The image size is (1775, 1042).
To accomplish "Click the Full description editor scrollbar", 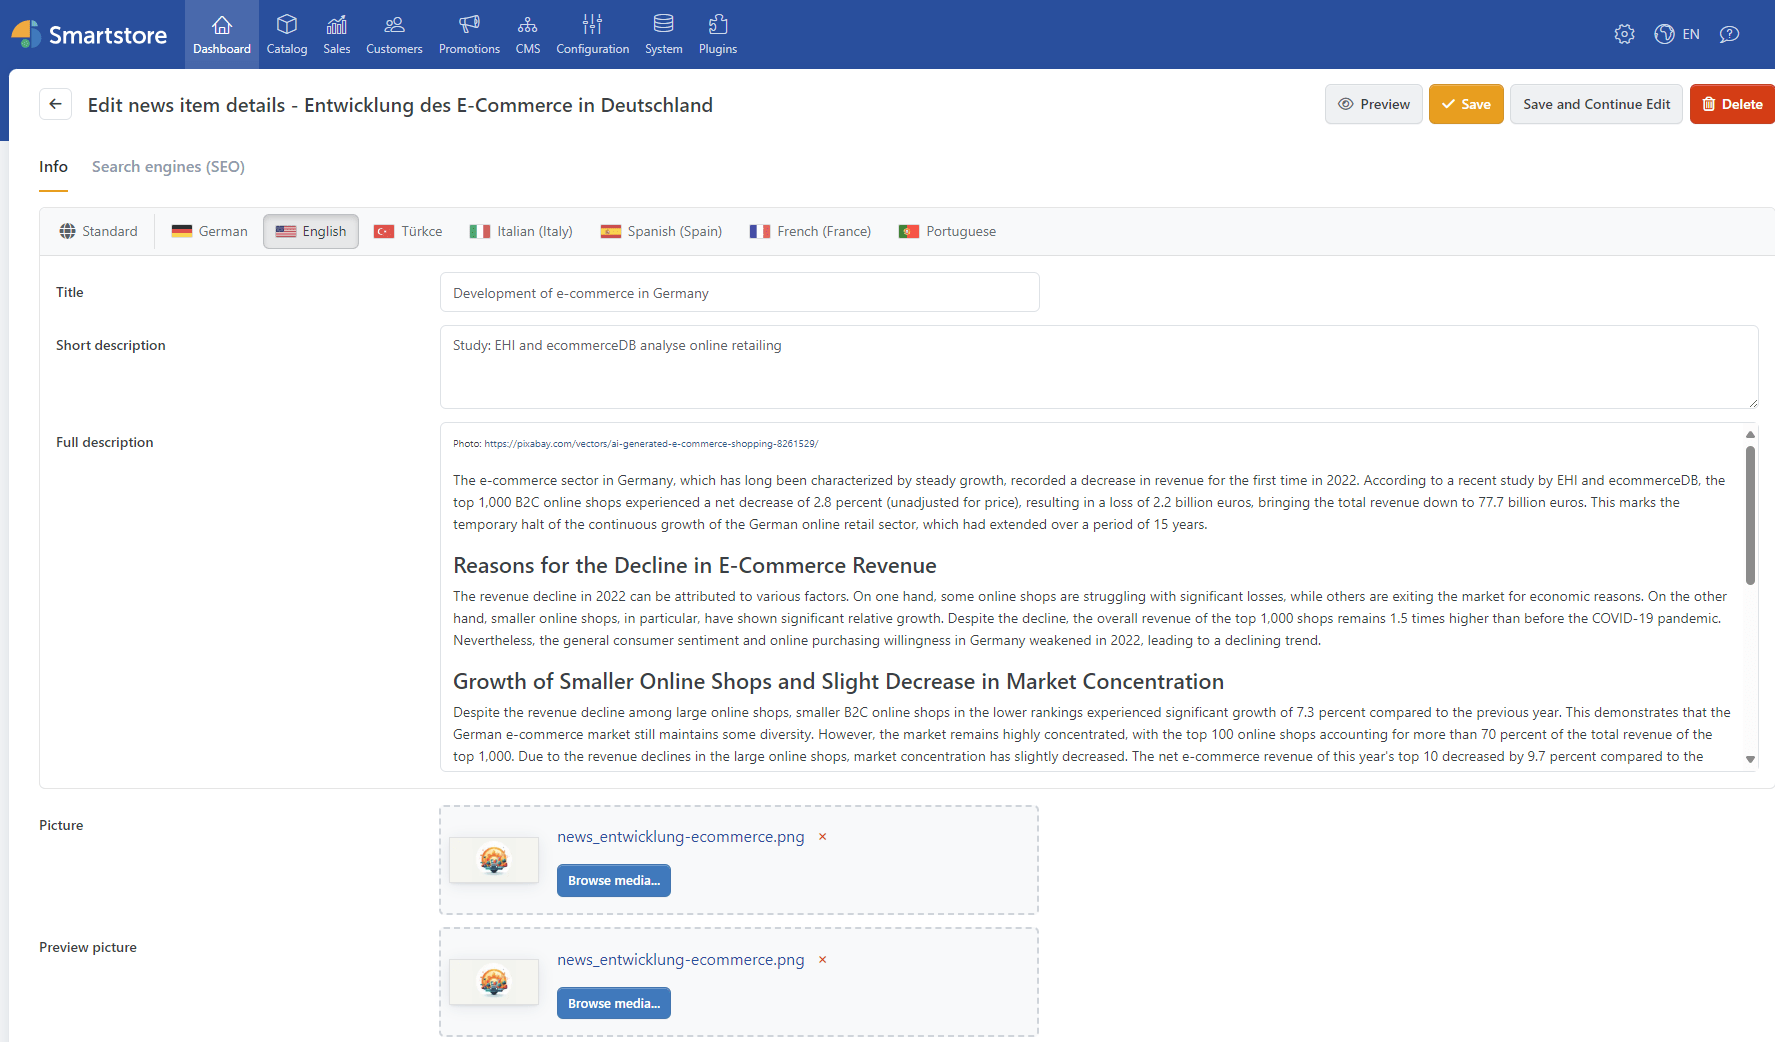I will [1750, 515].
